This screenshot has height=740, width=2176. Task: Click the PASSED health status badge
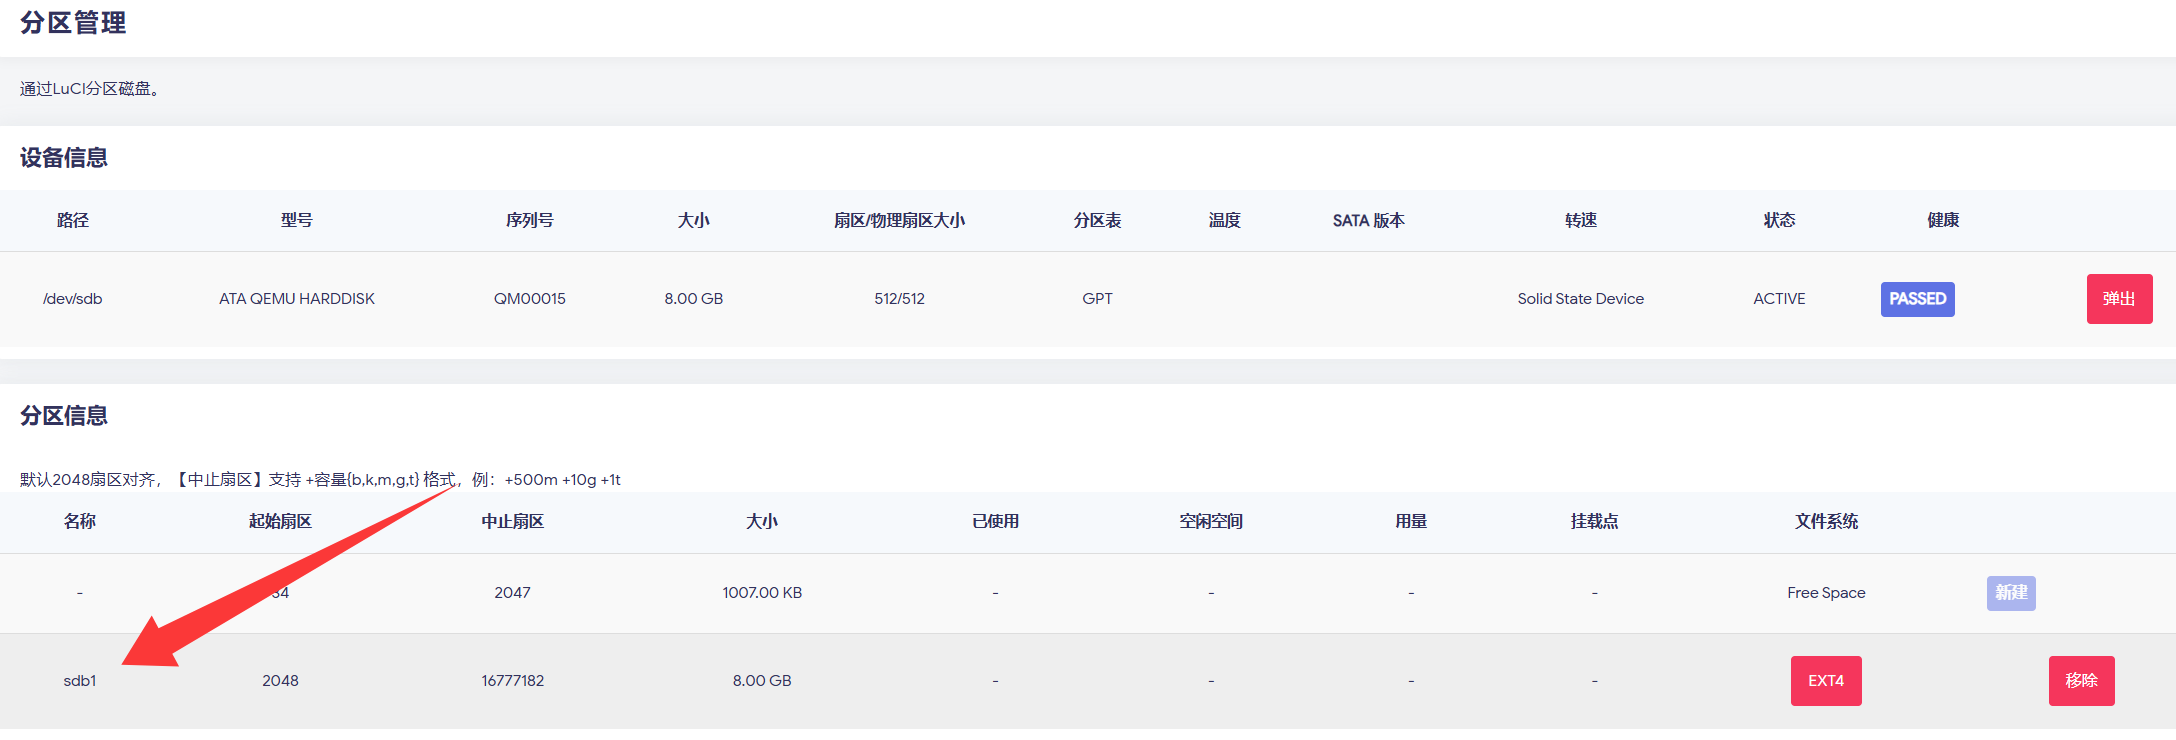pos(1917,299)
